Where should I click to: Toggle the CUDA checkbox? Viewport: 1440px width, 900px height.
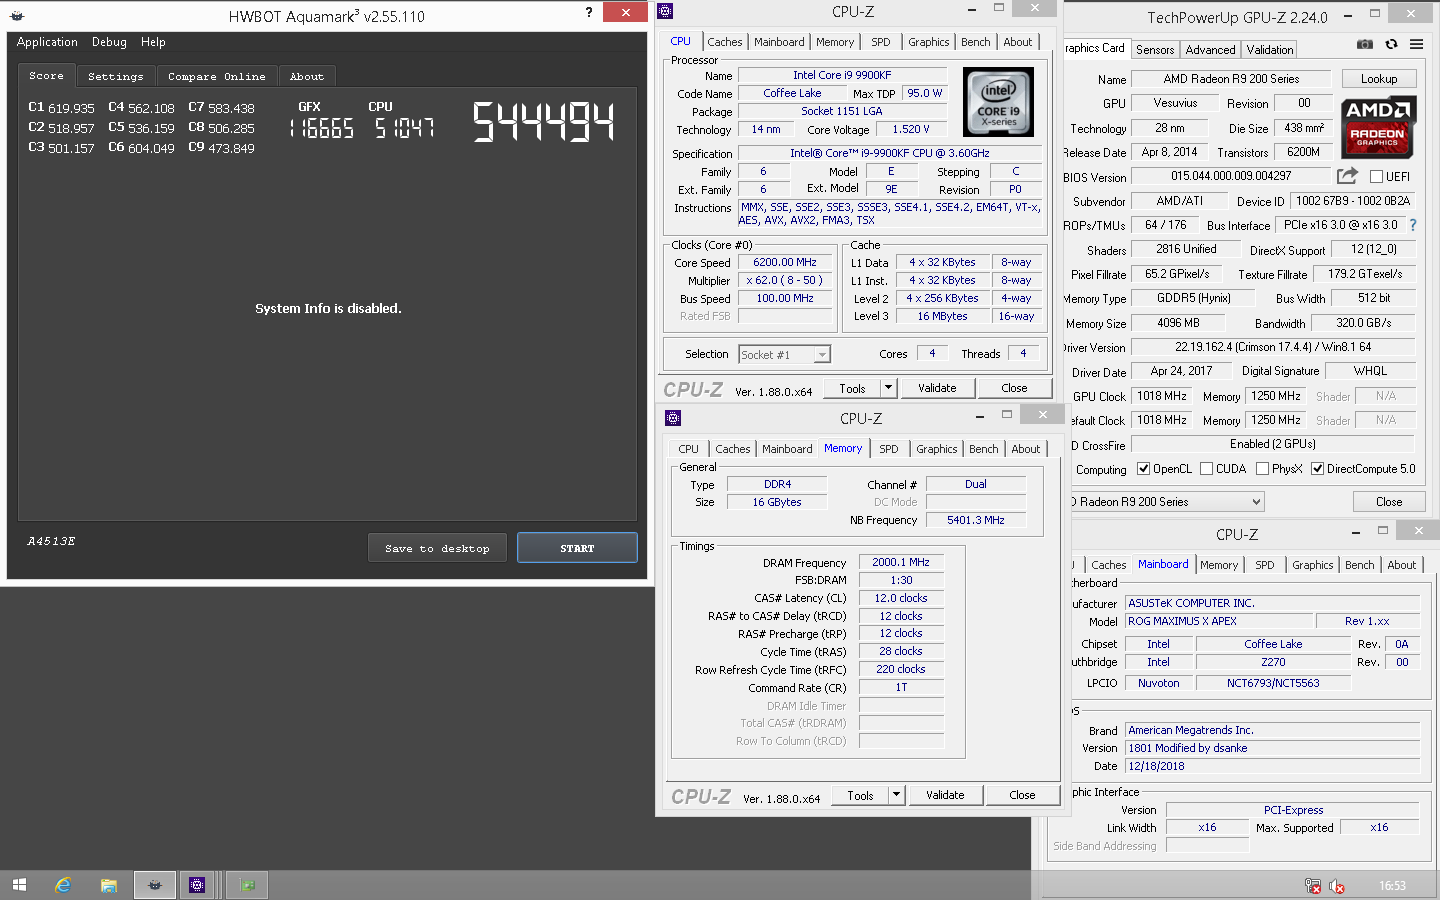1206,468
